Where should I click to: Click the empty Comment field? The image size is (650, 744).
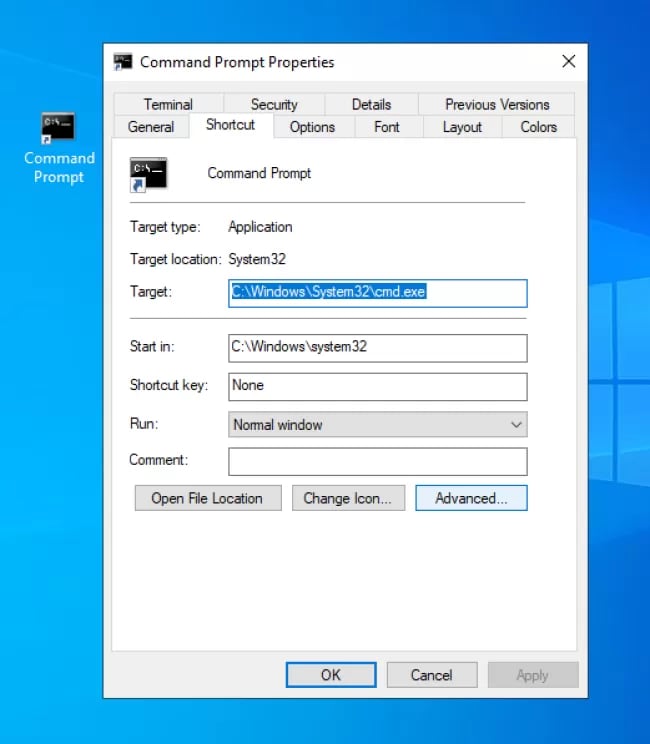click(x=378, y=462)
